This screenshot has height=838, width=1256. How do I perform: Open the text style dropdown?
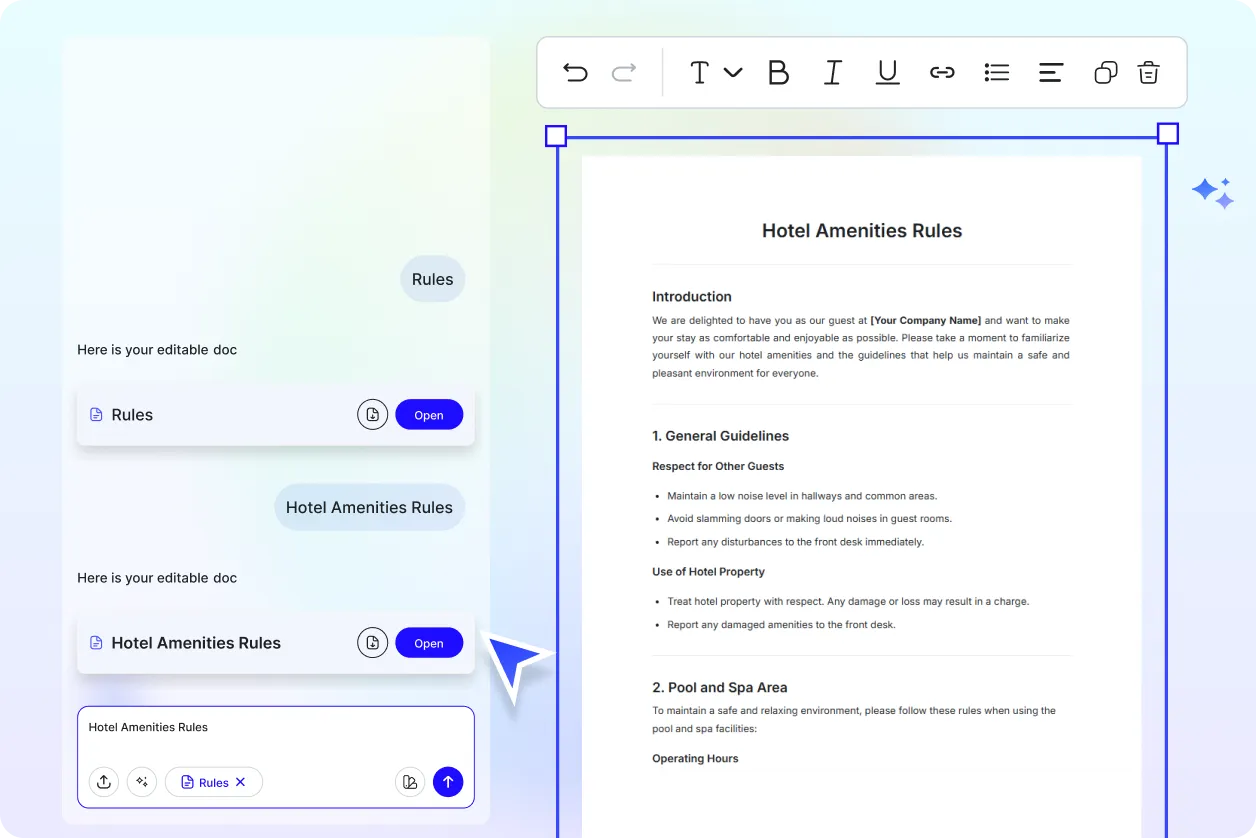tap(715, 72)
